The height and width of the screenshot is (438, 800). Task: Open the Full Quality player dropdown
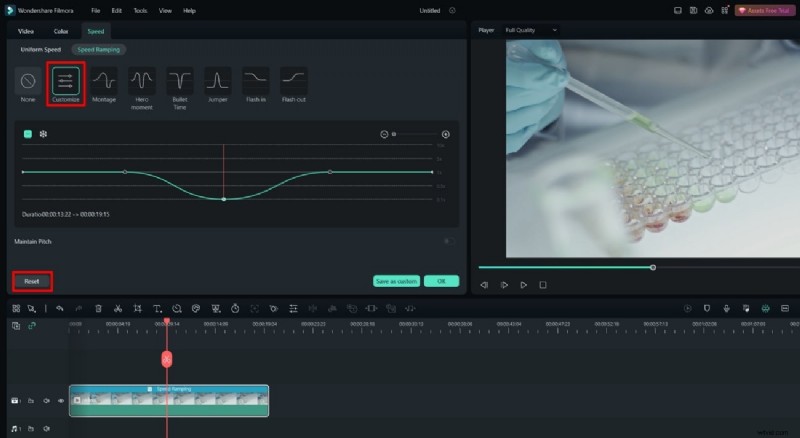[x=531, y=30]
